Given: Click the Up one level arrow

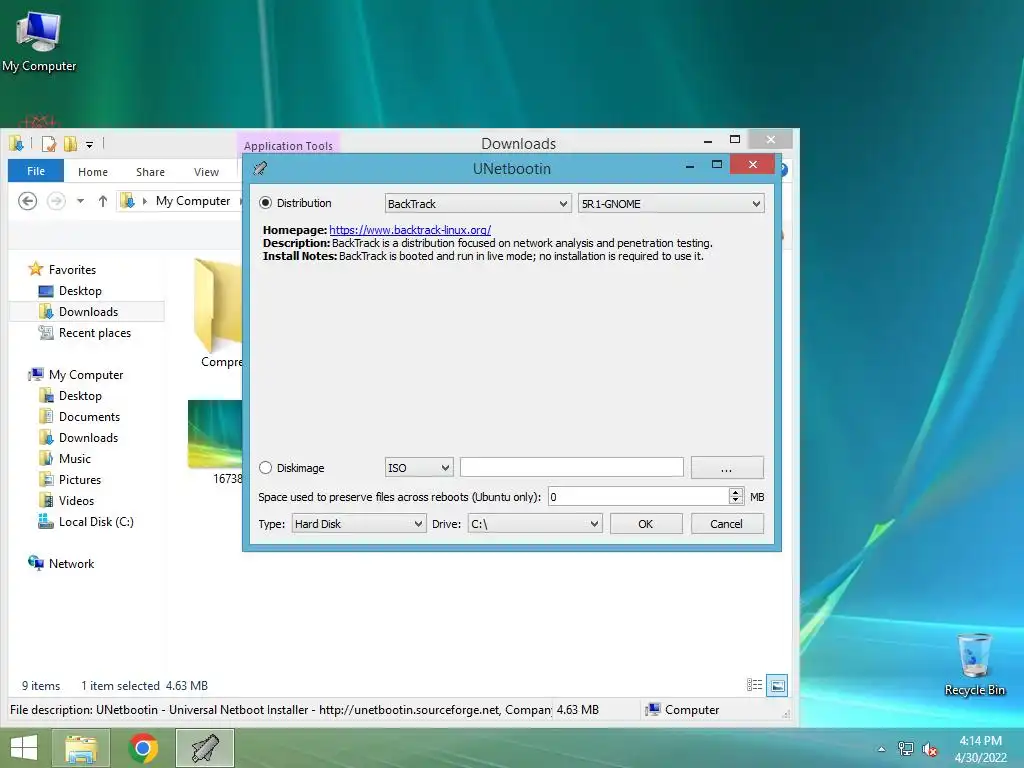Looking at the screenshot, I should point(103,201).
